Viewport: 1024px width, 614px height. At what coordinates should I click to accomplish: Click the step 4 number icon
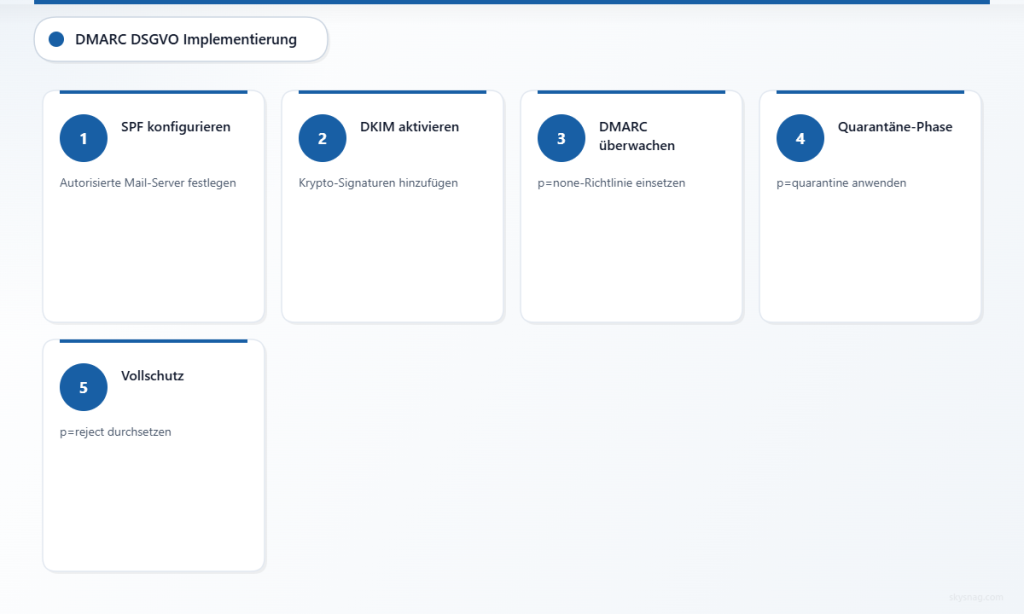tap(800, 138)
